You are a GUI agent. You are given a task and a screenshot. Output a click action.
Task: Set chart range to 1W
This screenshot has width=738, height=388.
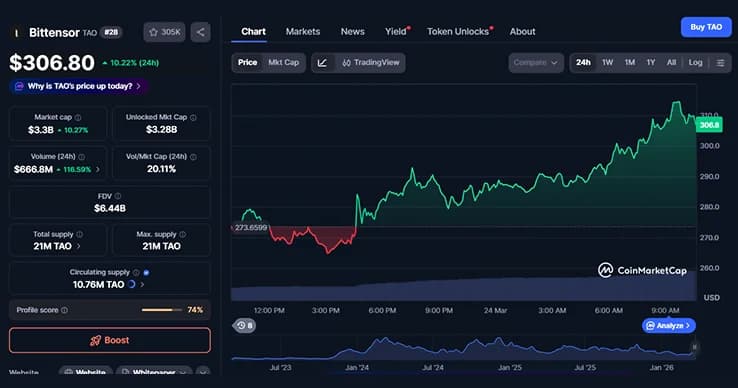pyautogui.click(x=608, y=63)
